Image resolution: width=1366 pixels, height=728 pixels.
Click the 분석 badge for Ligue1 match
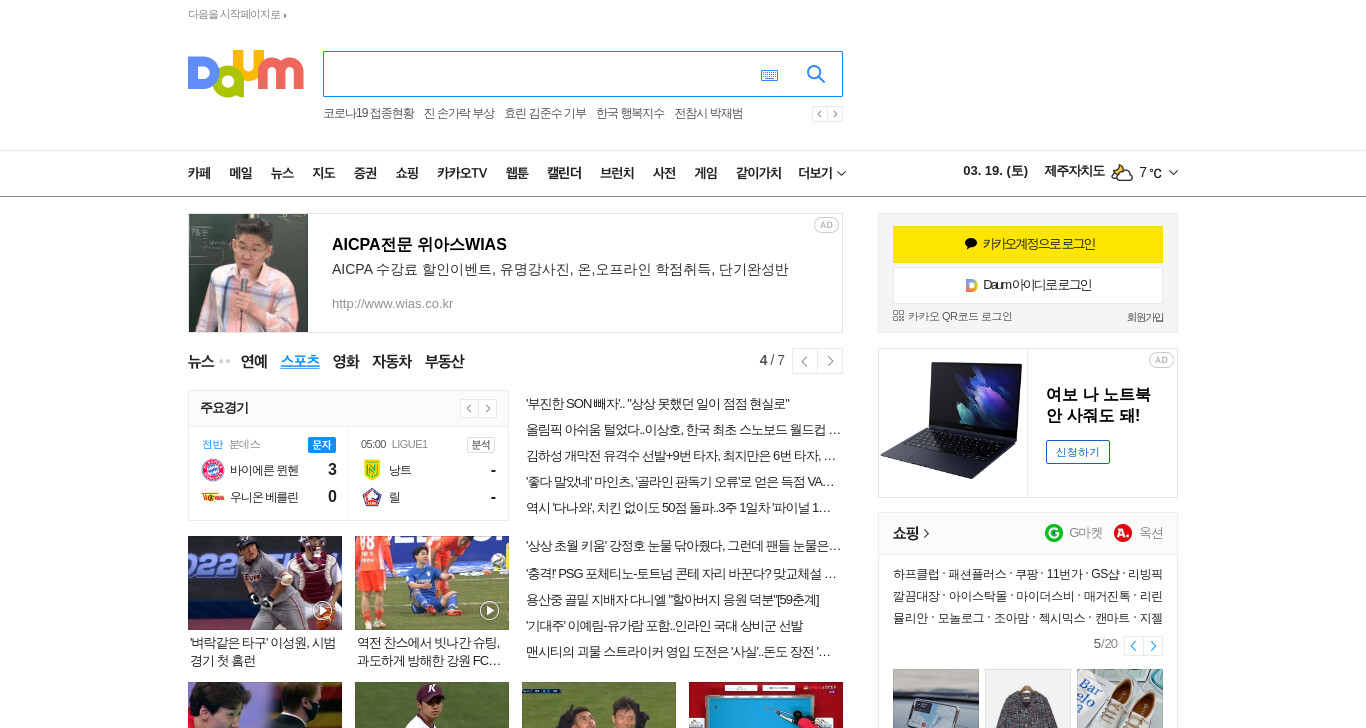point(481,444)
